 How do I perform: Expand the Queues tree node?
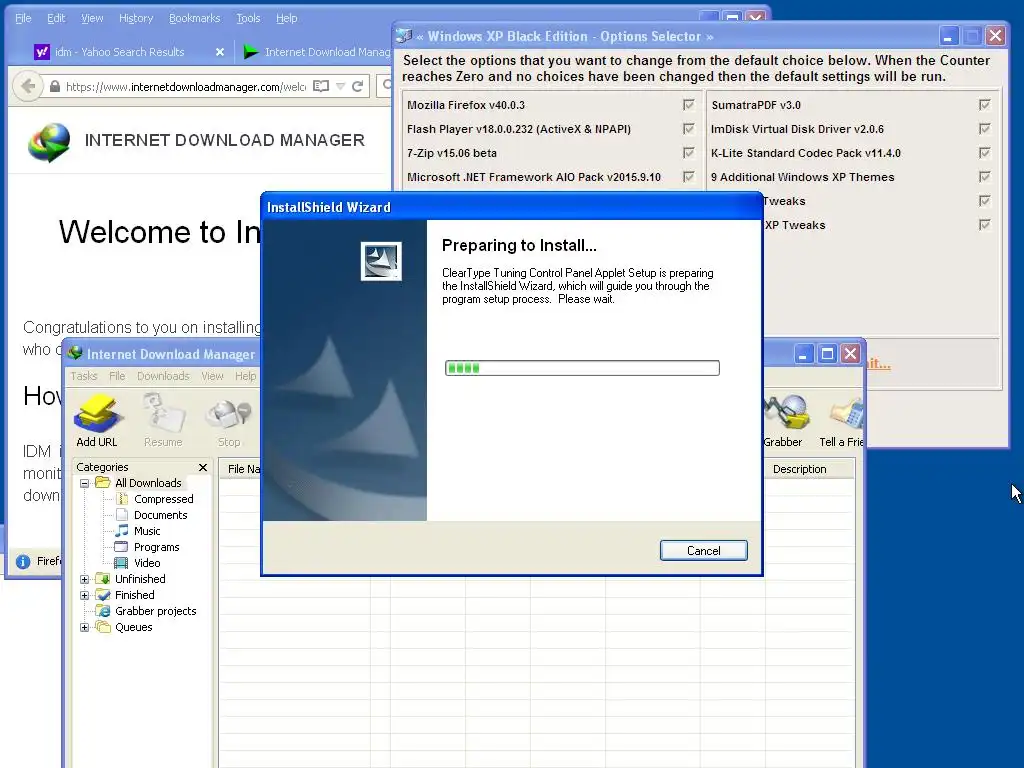(84, 628)
